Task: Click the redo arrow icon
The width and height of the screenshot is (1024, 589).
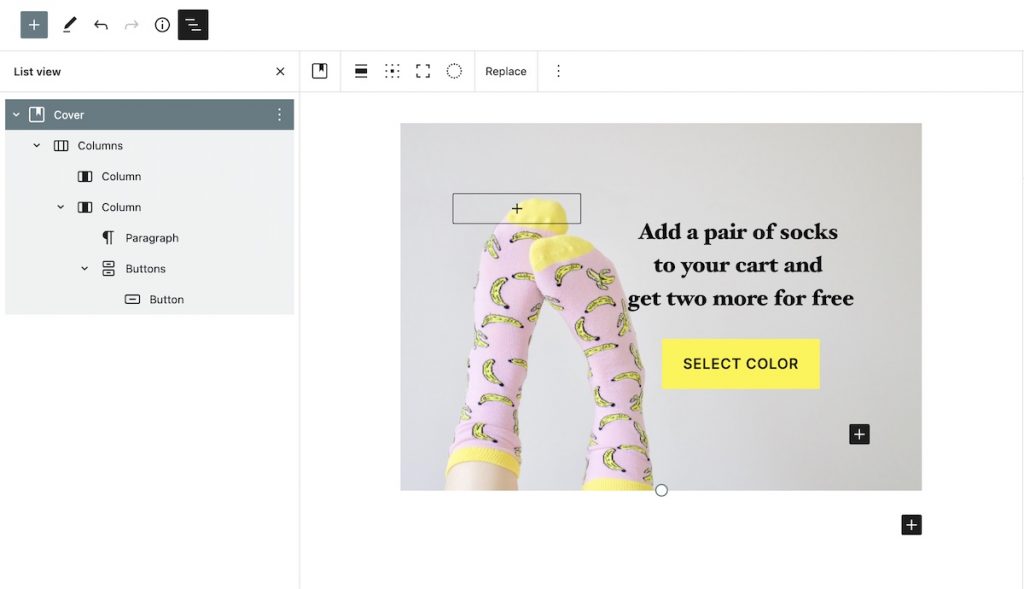Action: click(131, 25)
